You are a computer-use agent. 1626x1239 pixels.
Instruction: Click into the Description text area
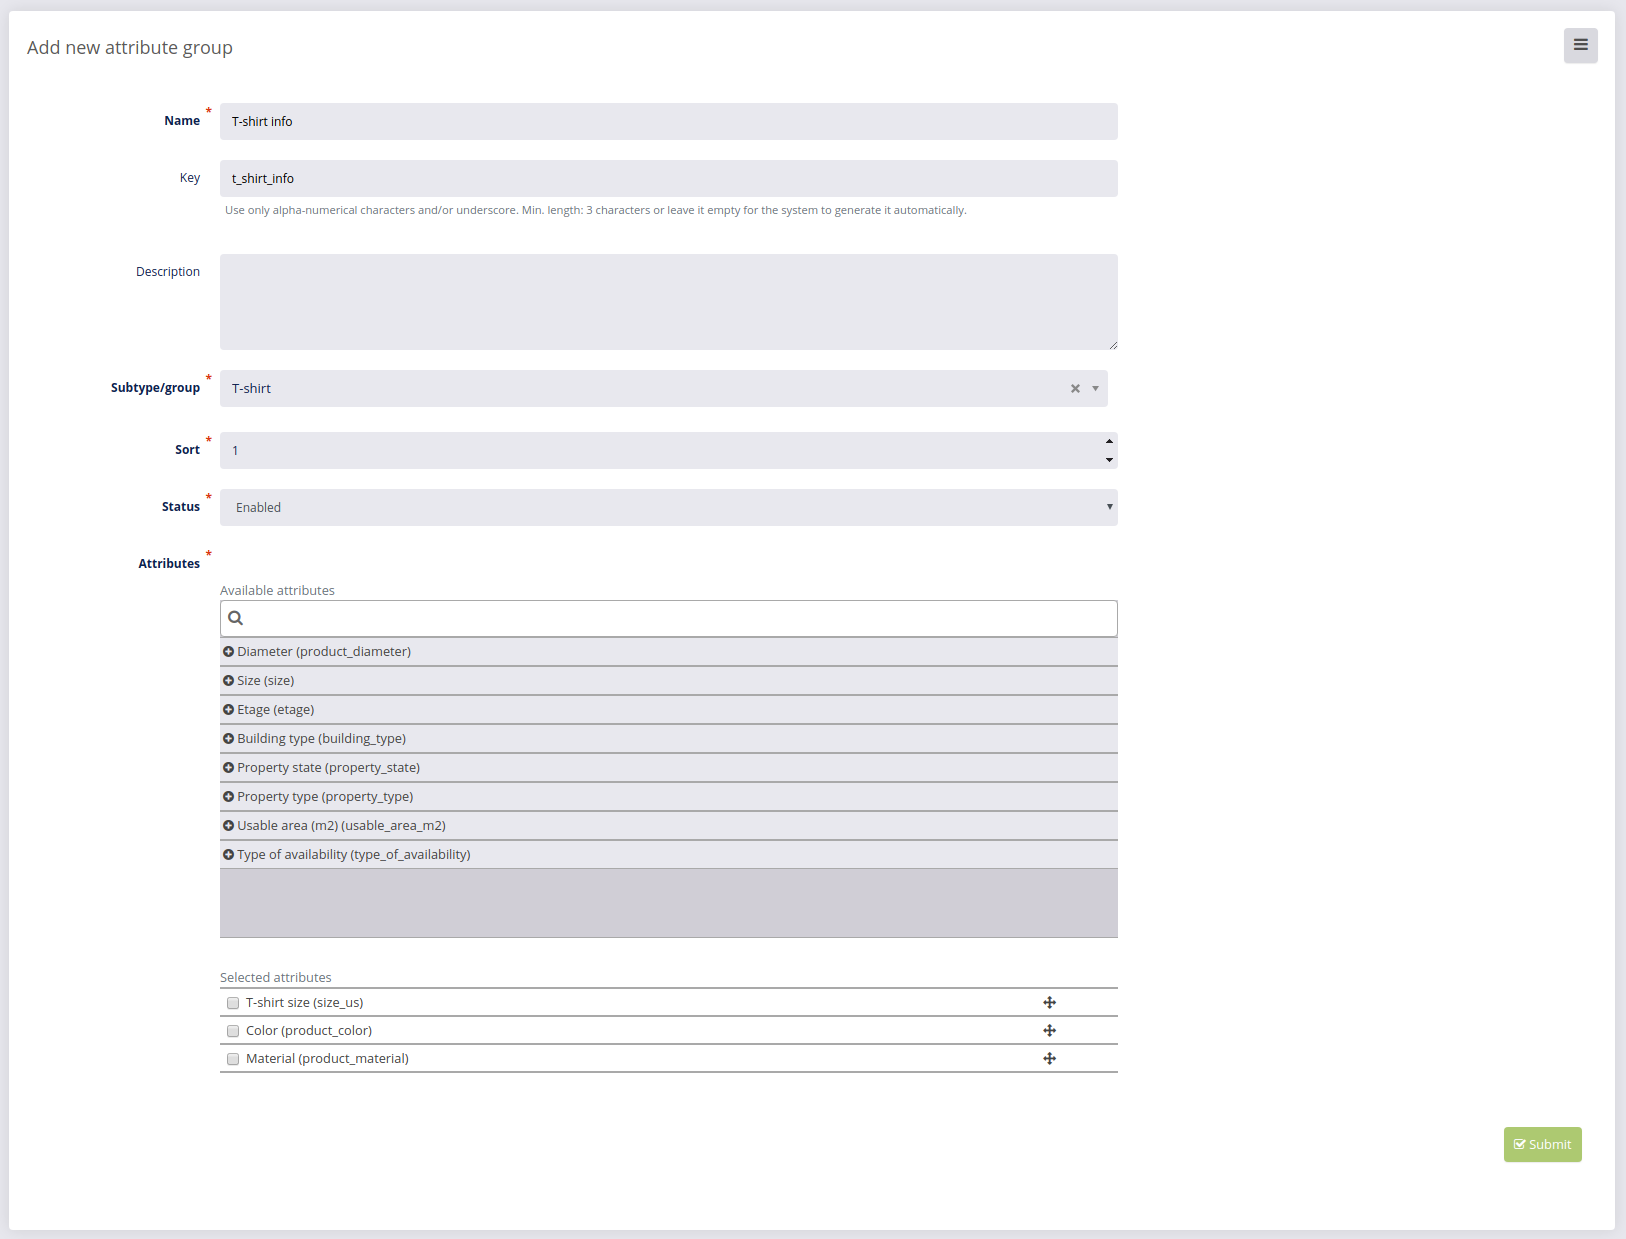pos(668,302)
